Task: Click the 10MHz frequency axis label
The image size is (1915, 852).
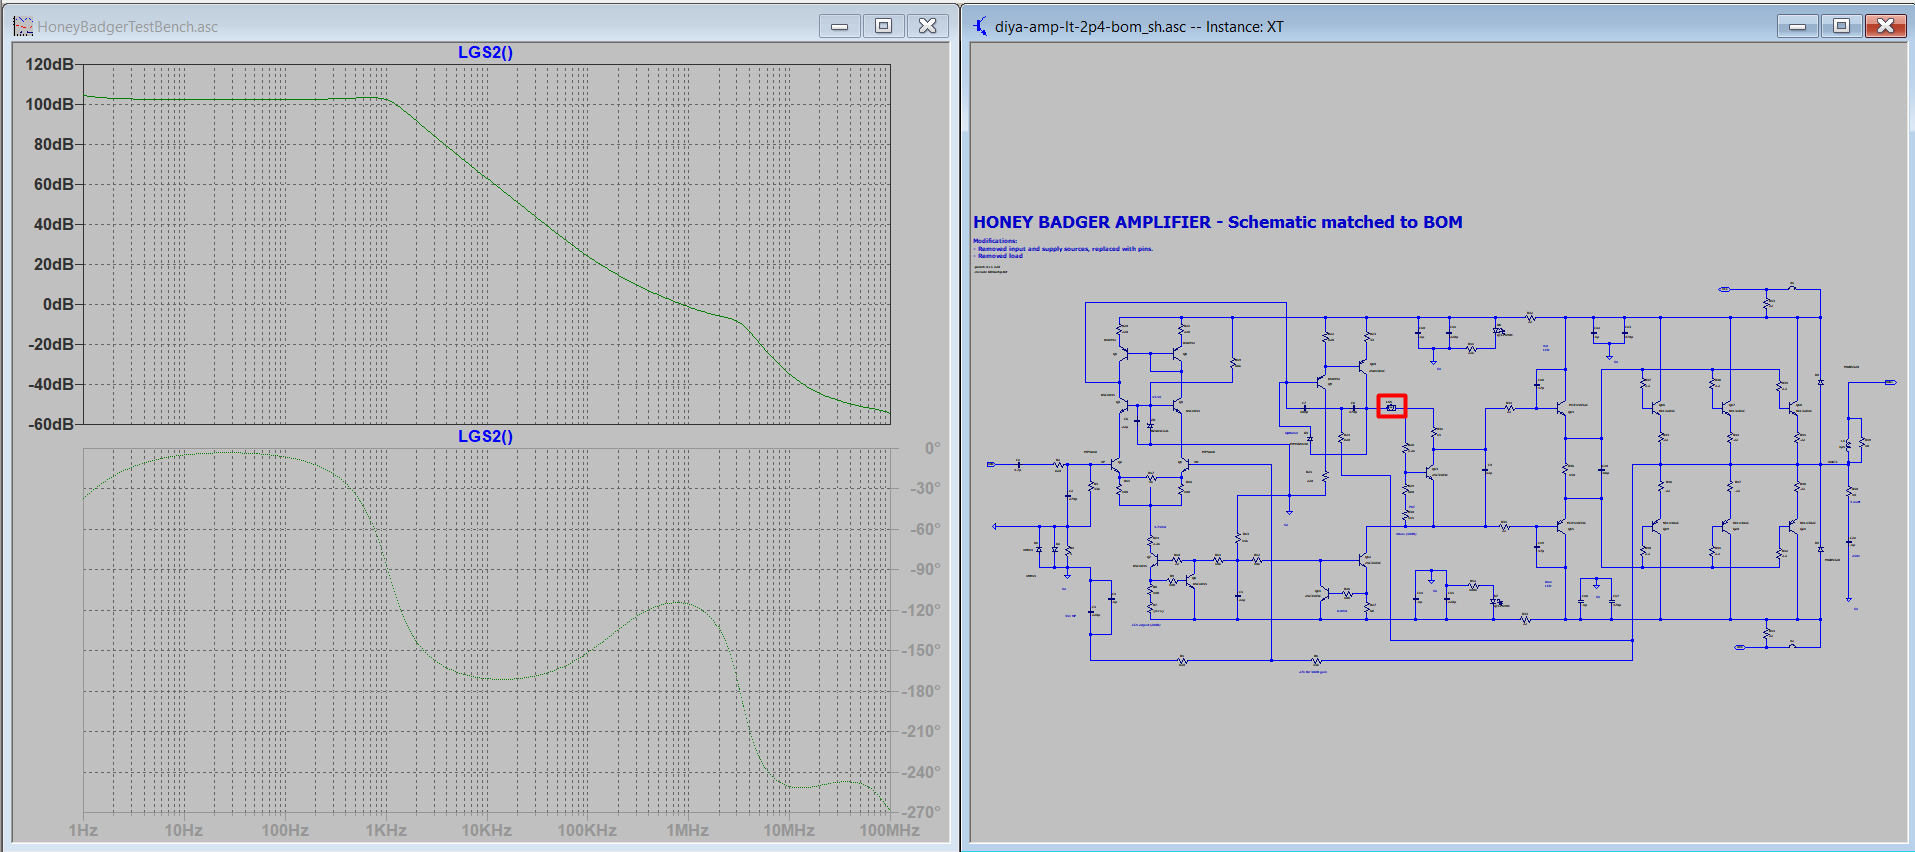Action: [x=789, y=830]
